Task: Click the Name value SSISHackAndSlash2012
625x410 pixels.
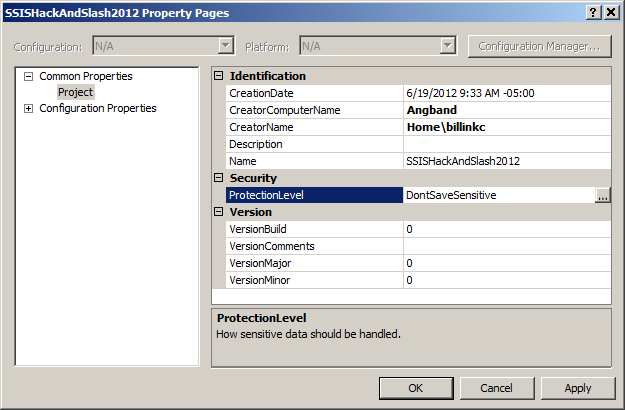Action: point(463,161)
